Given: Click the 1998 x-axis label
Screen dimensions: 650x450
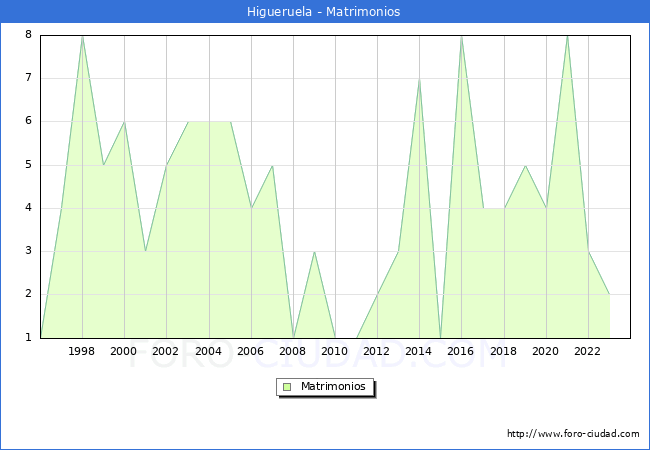Looking at the screenshot, I should pyautogui.click(x=82, y=351).
